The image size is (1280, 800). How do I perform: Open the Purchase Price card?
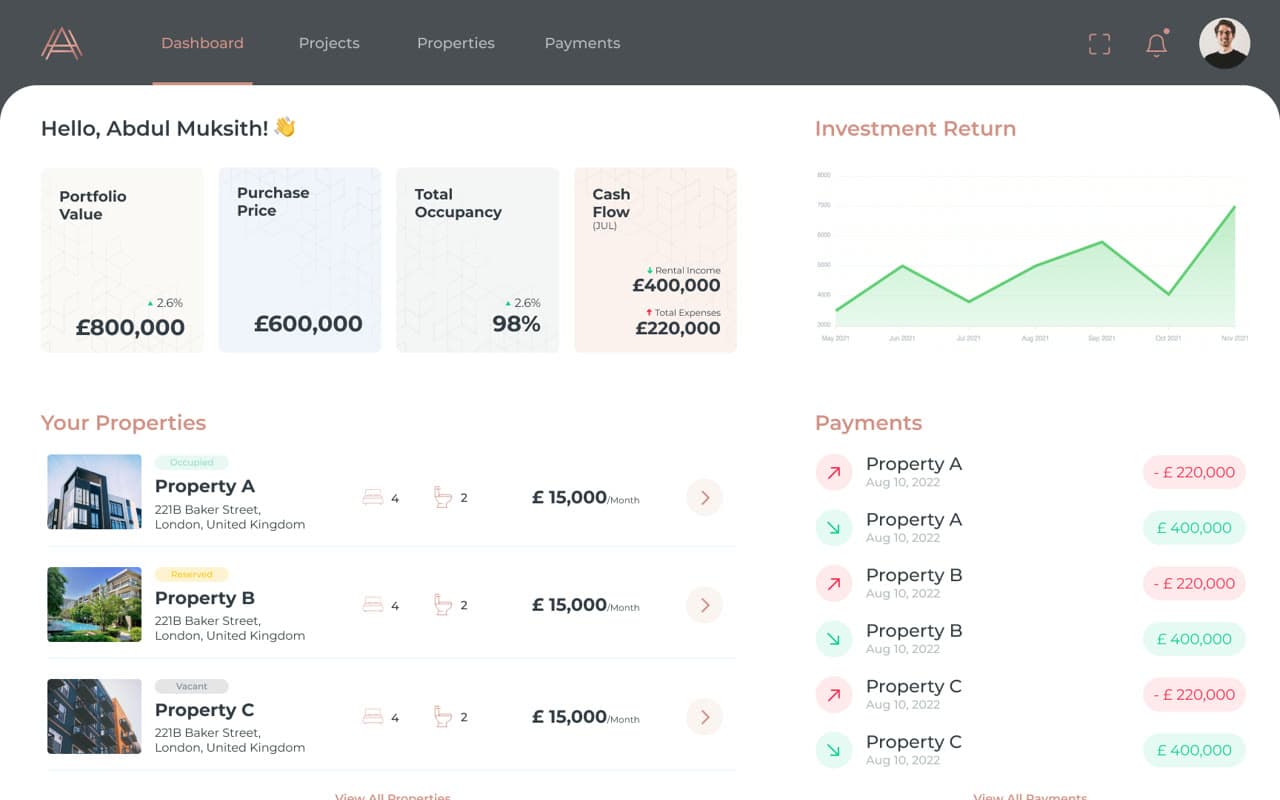300,260
